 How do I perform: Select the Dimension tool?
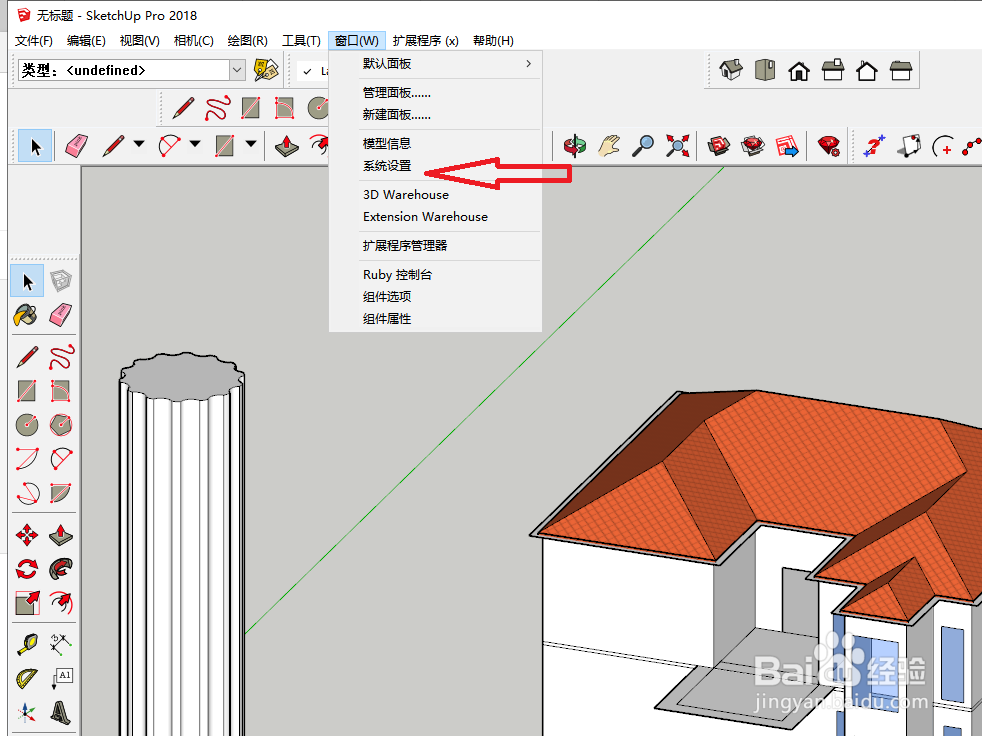point(61,645)
